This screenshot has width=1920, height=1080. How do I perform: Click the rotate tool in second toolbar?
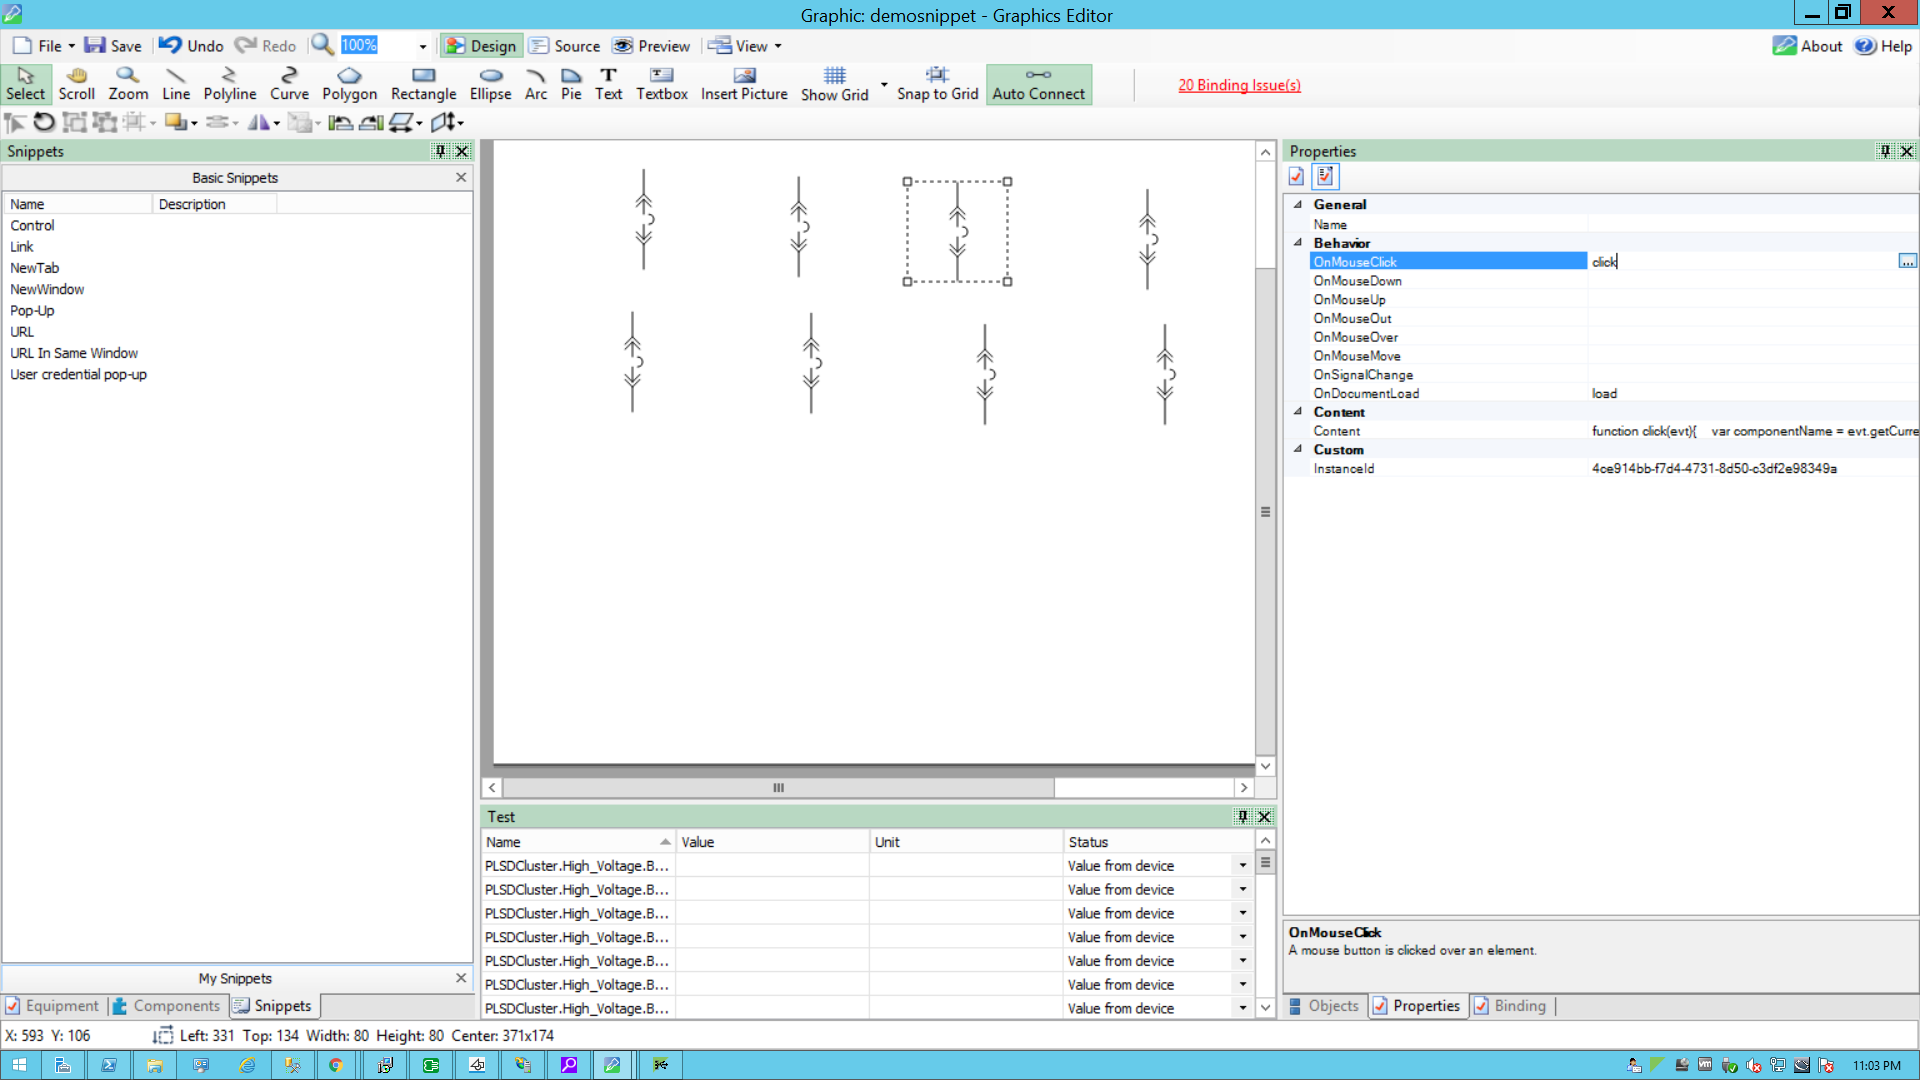click(x=43, y=122)
